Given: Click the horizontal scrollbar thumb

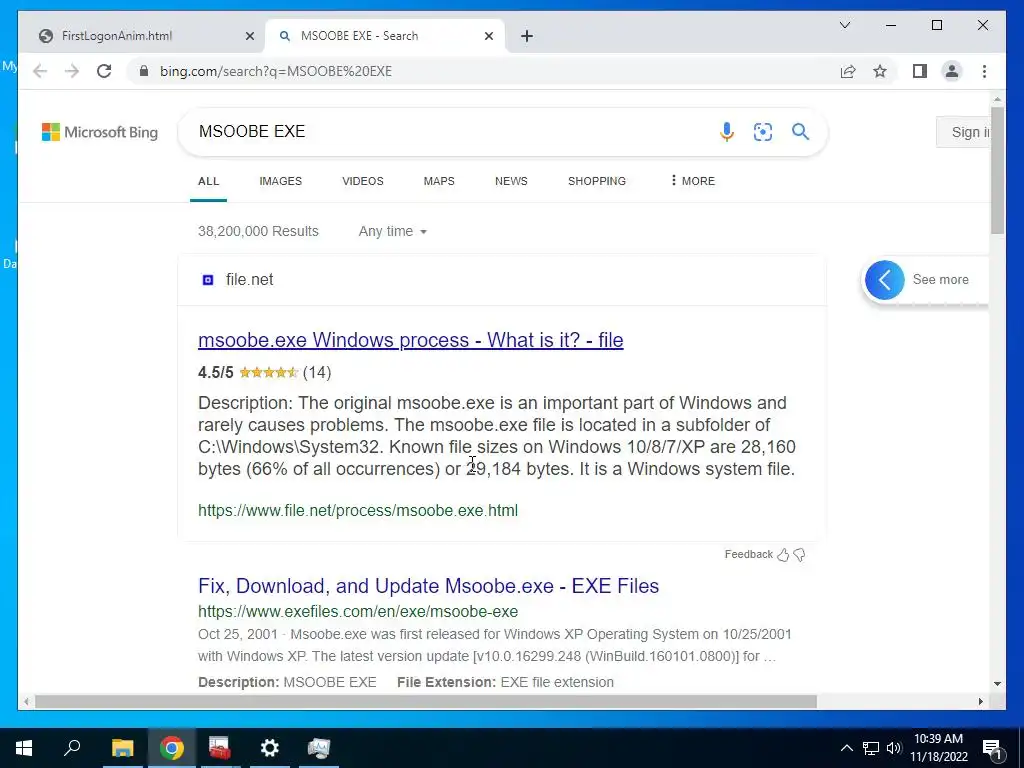Looking at the screenshot, I should 426,701.
